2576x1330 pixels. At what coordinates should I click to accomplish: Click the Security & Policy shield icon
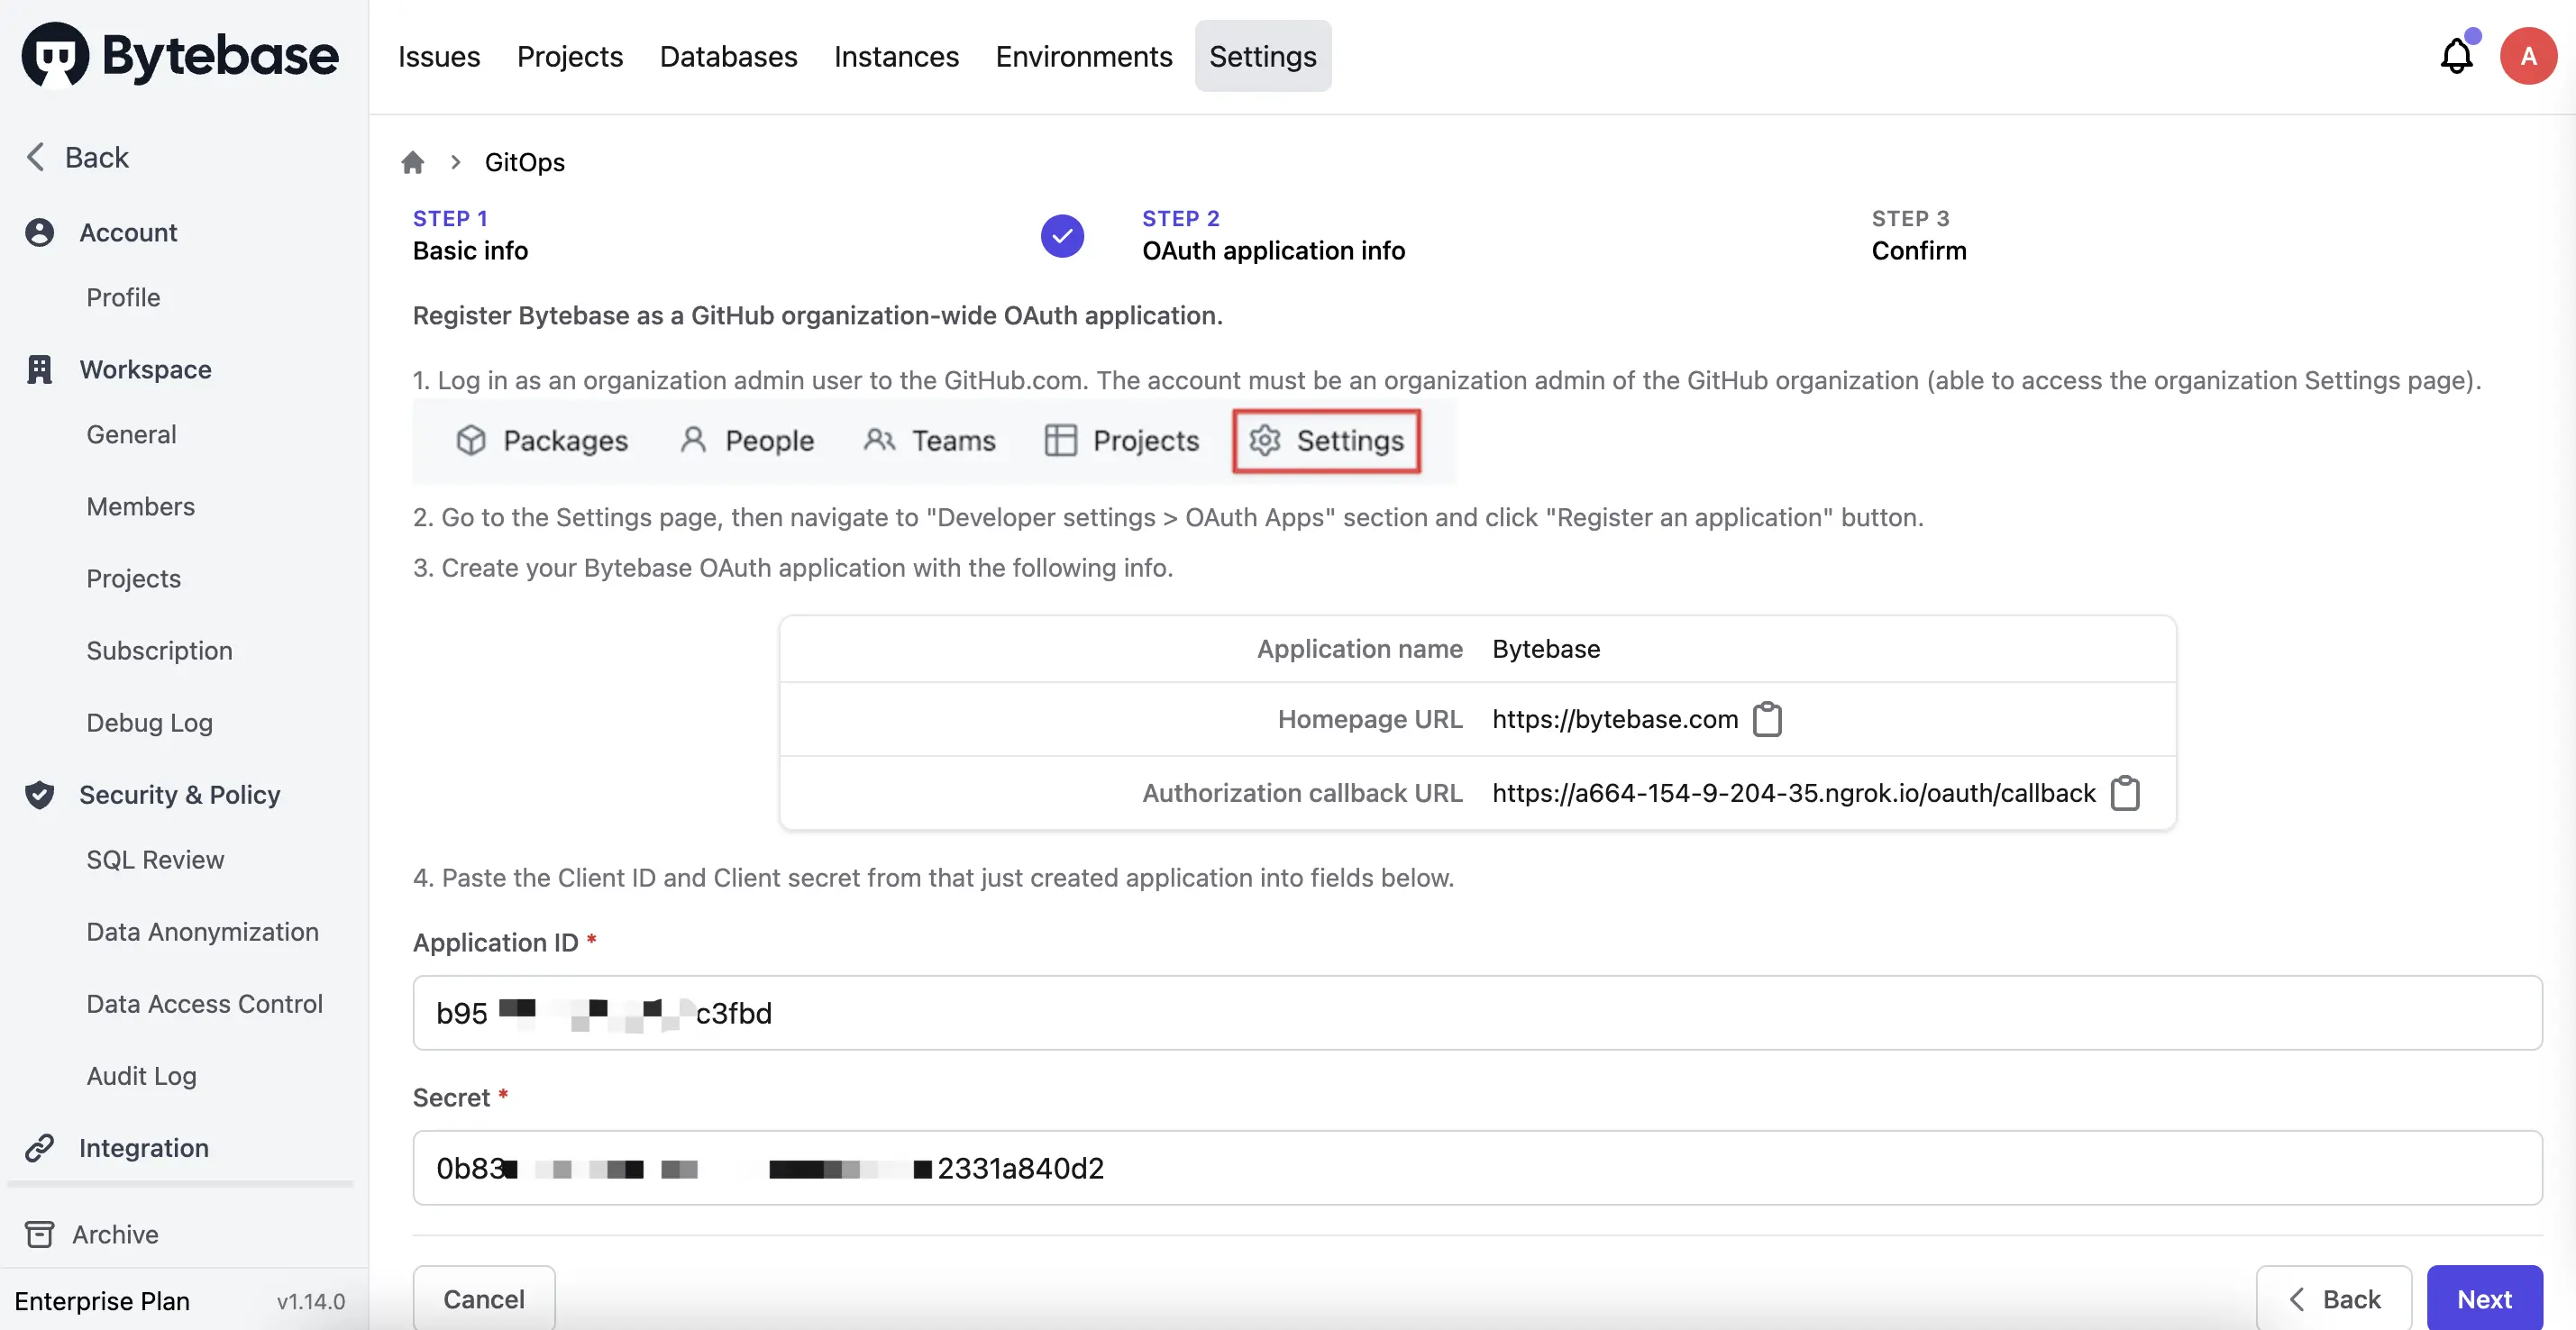click(x=40, y=795)
